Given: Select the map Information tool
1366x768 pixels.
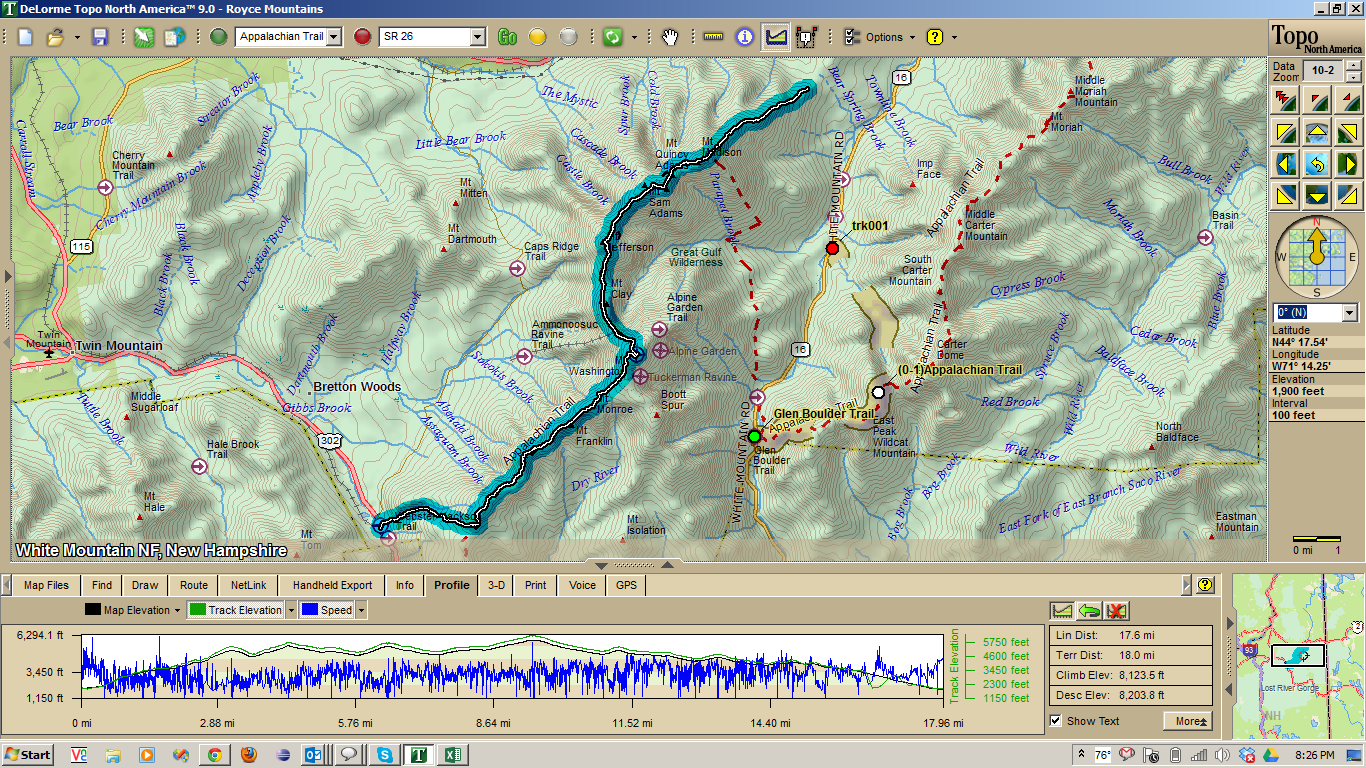Looking at the screenshot, I should [x=745, y=36].
